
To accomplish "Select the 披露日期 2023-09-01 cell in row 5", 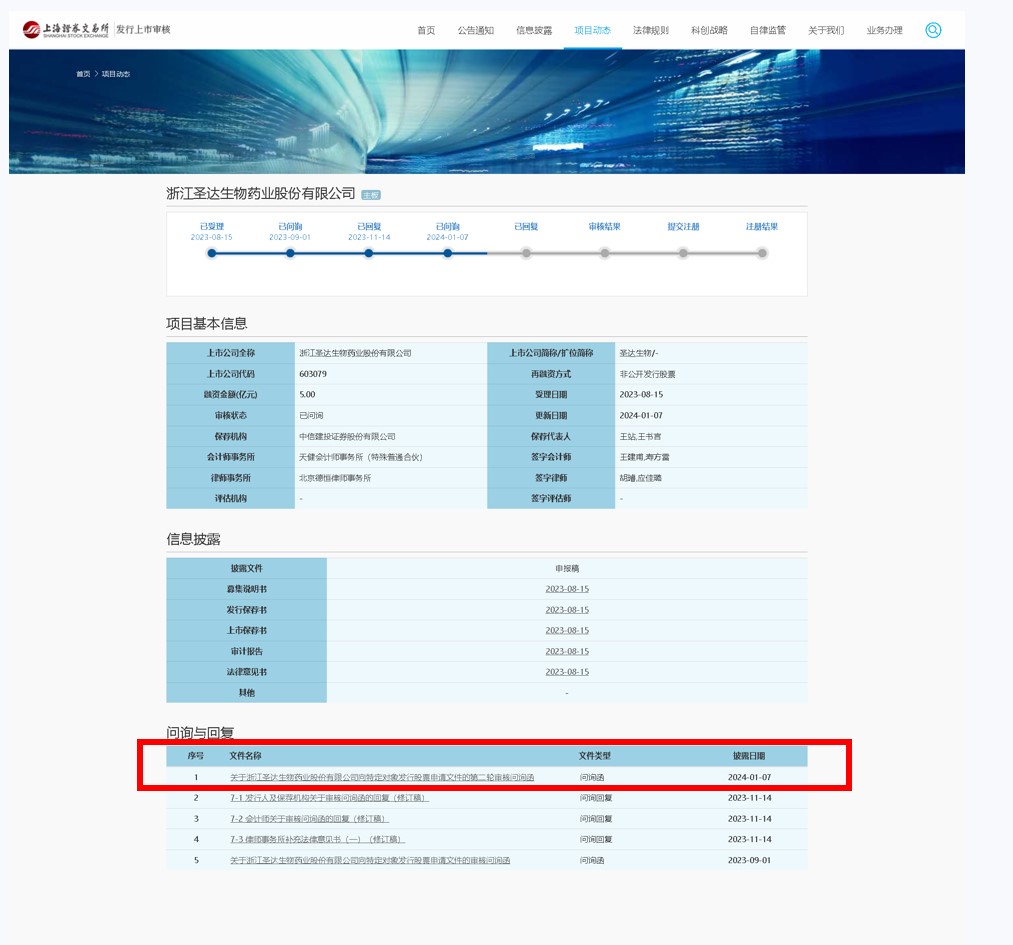I will click(x=749, y=860).
